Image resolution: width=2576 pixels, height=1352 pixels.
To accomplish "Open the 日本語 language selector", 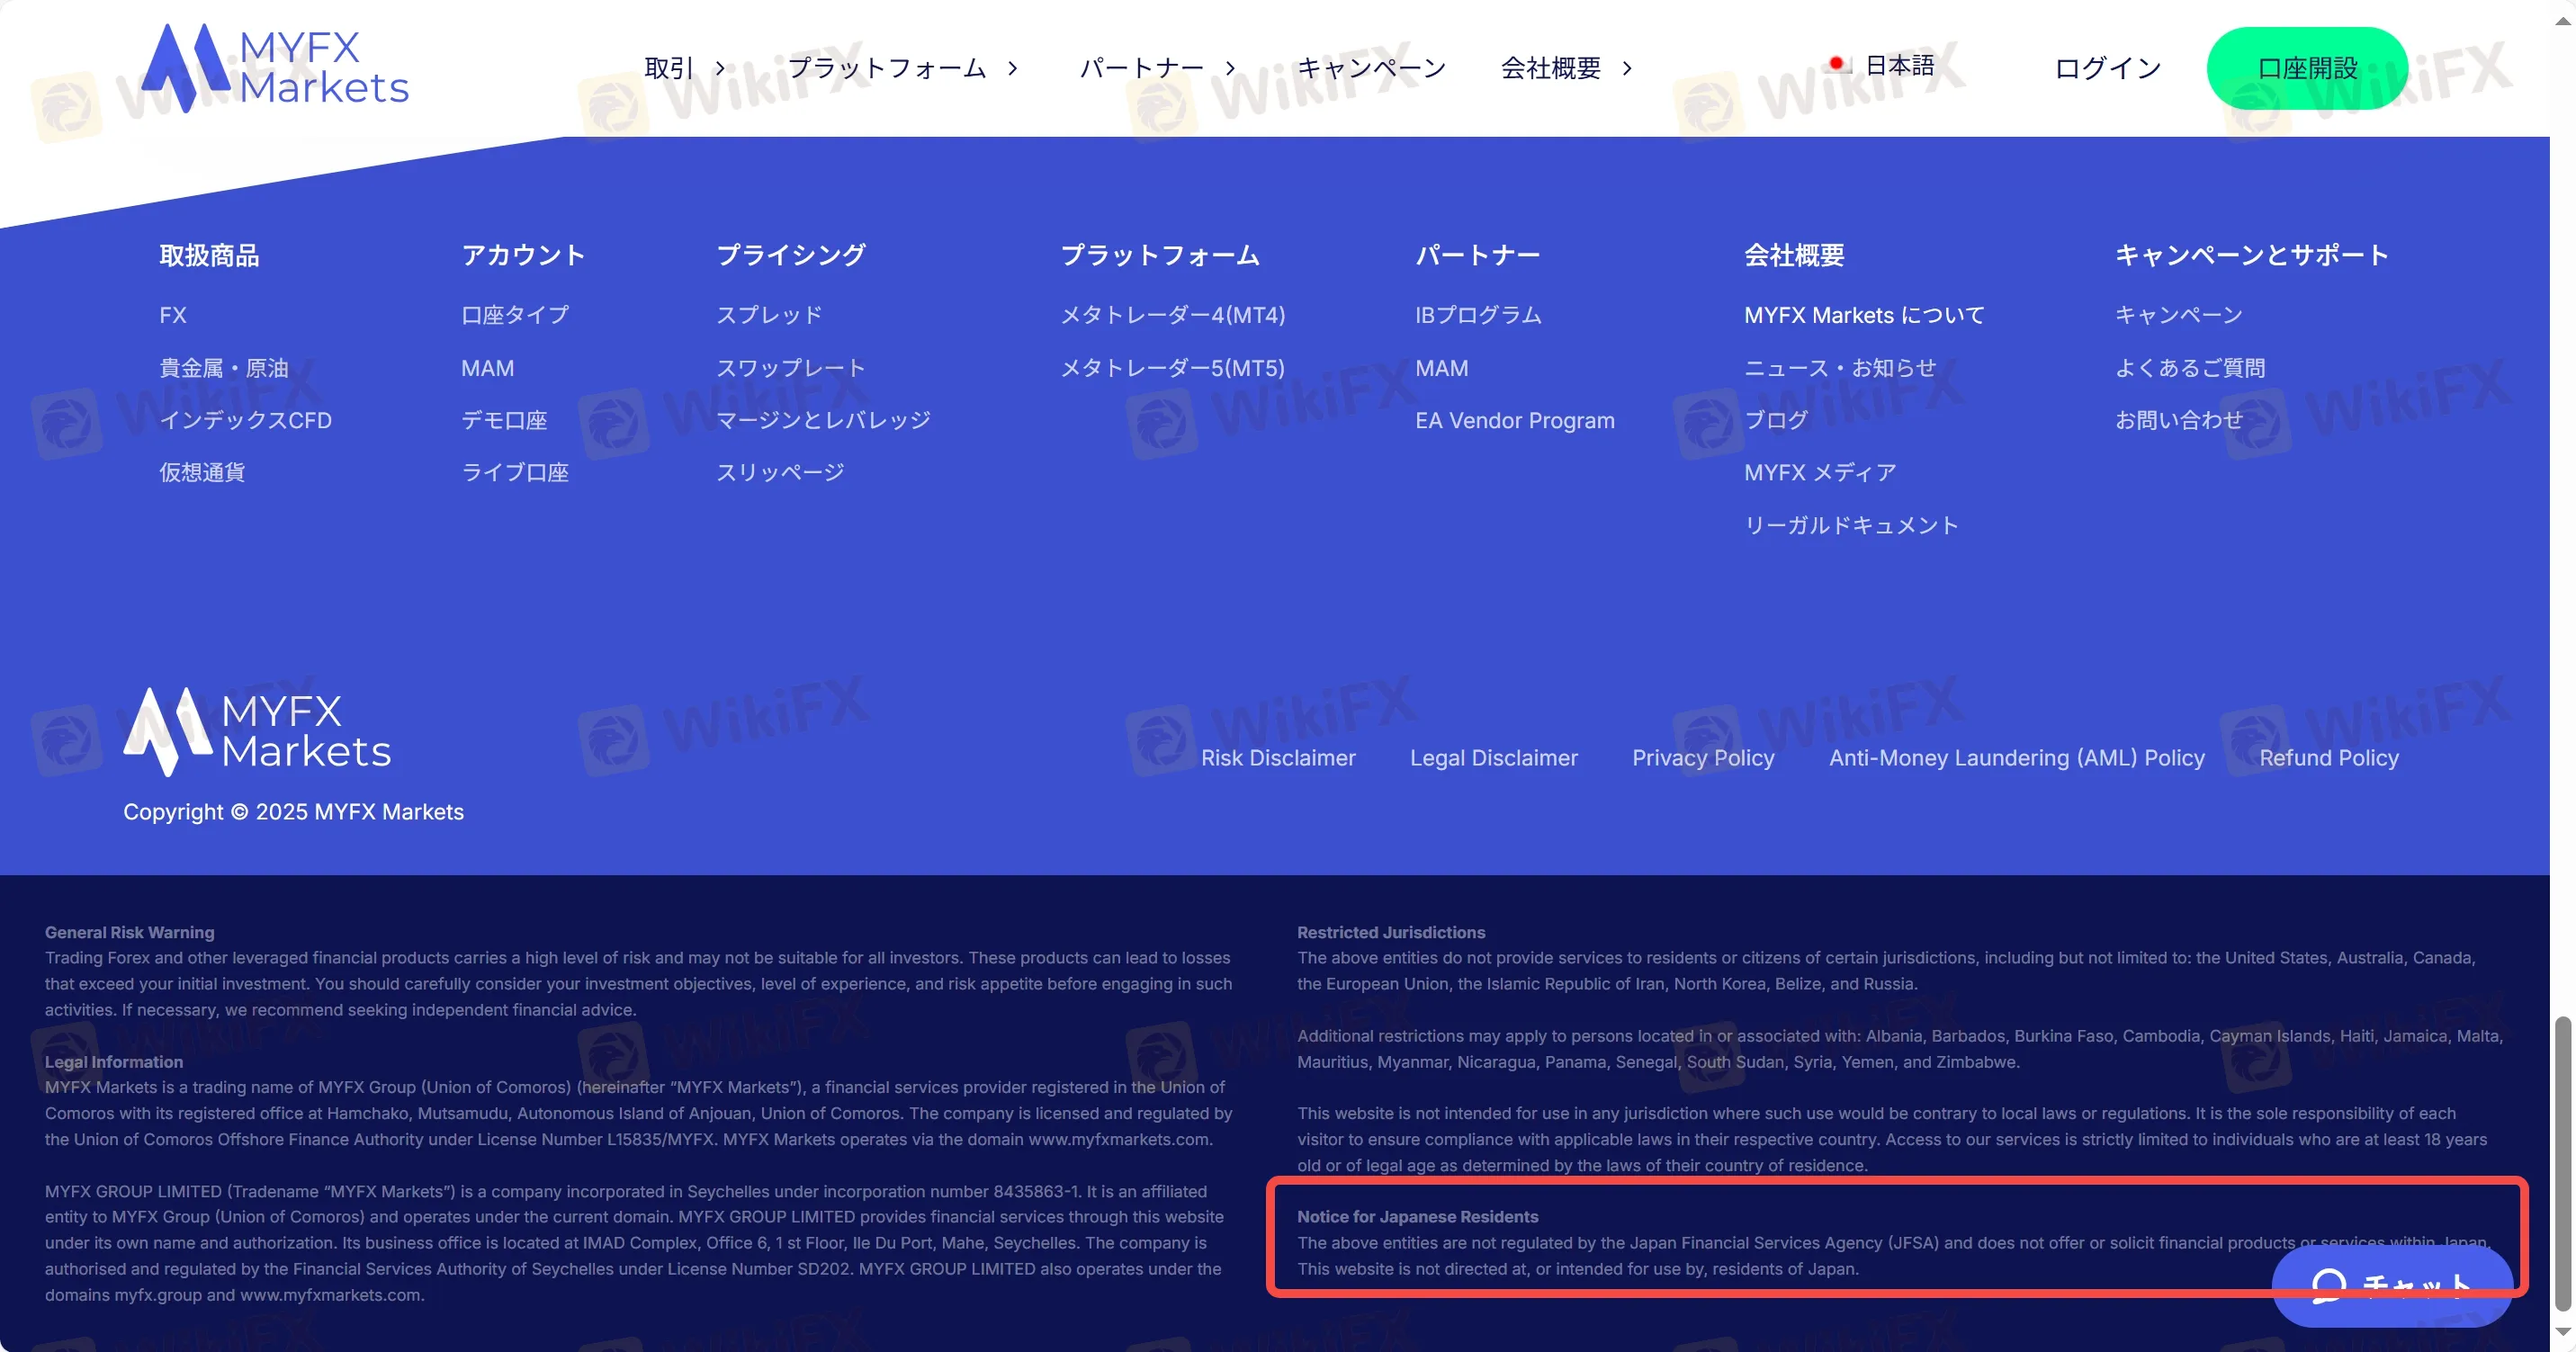I will coord(1881,65).
